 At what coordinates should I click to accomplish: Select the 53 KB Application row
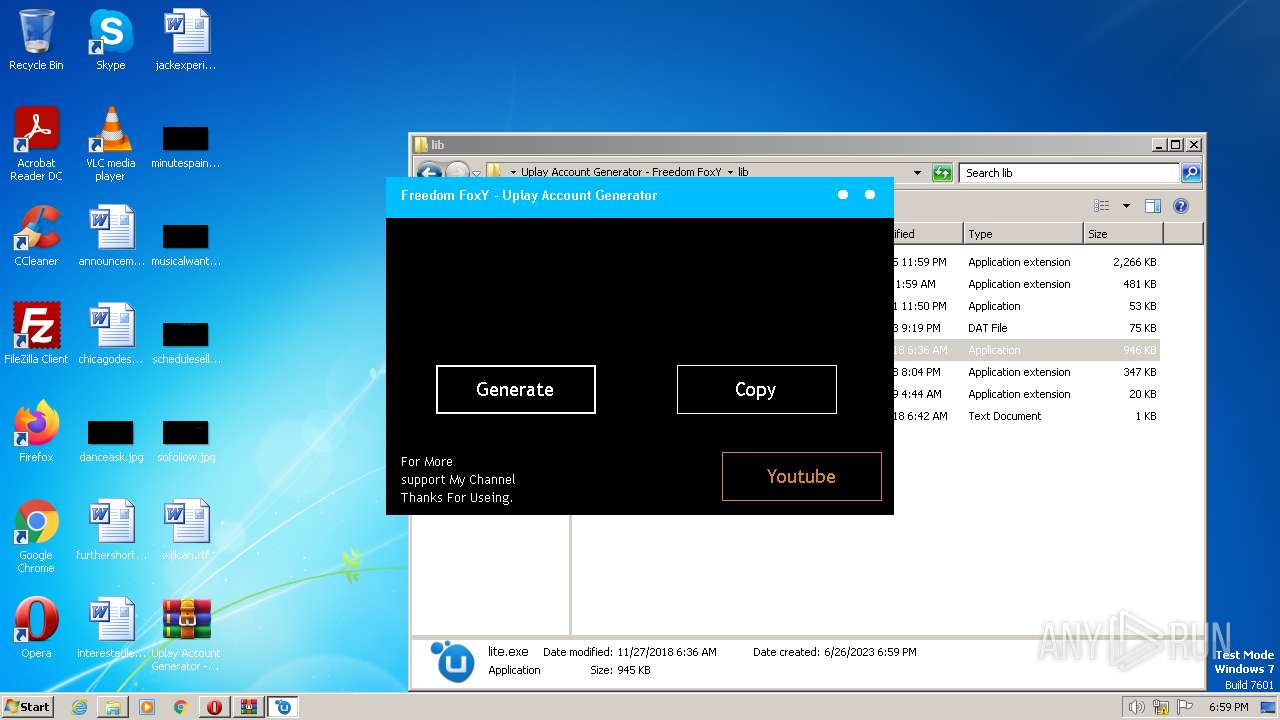click(x=1026, y=306)
